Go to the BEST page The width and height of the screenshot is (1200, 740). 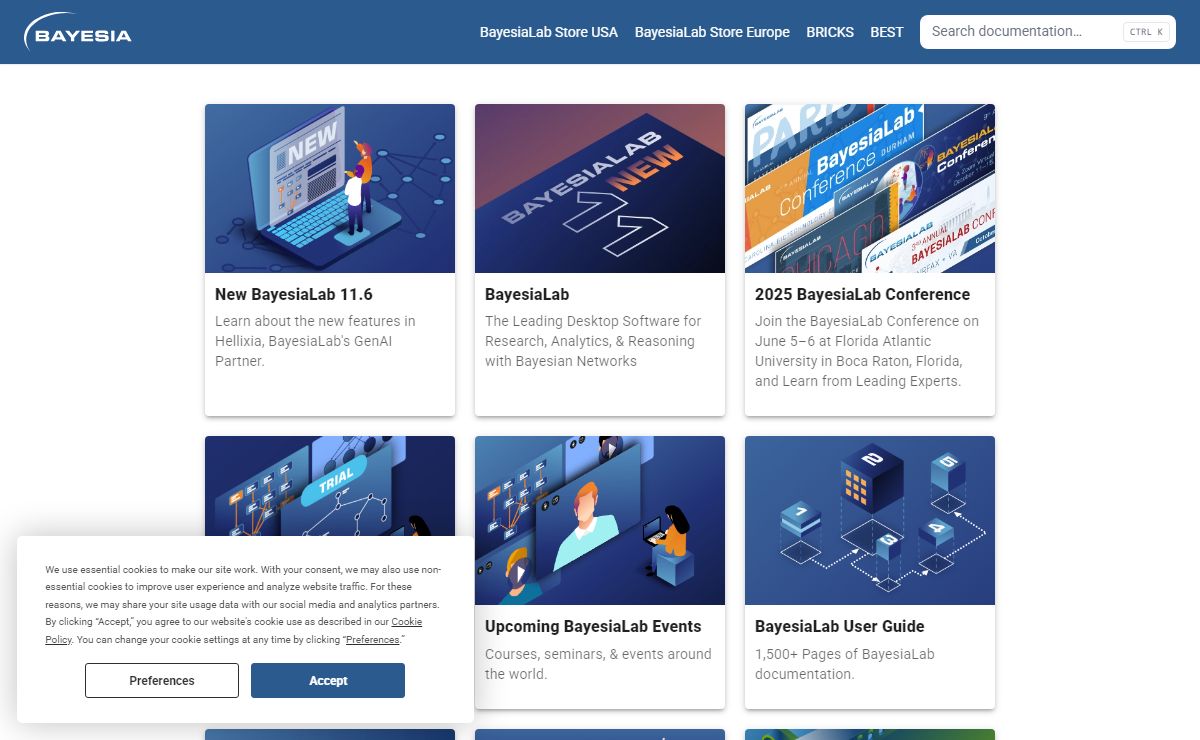coord(887,32)
